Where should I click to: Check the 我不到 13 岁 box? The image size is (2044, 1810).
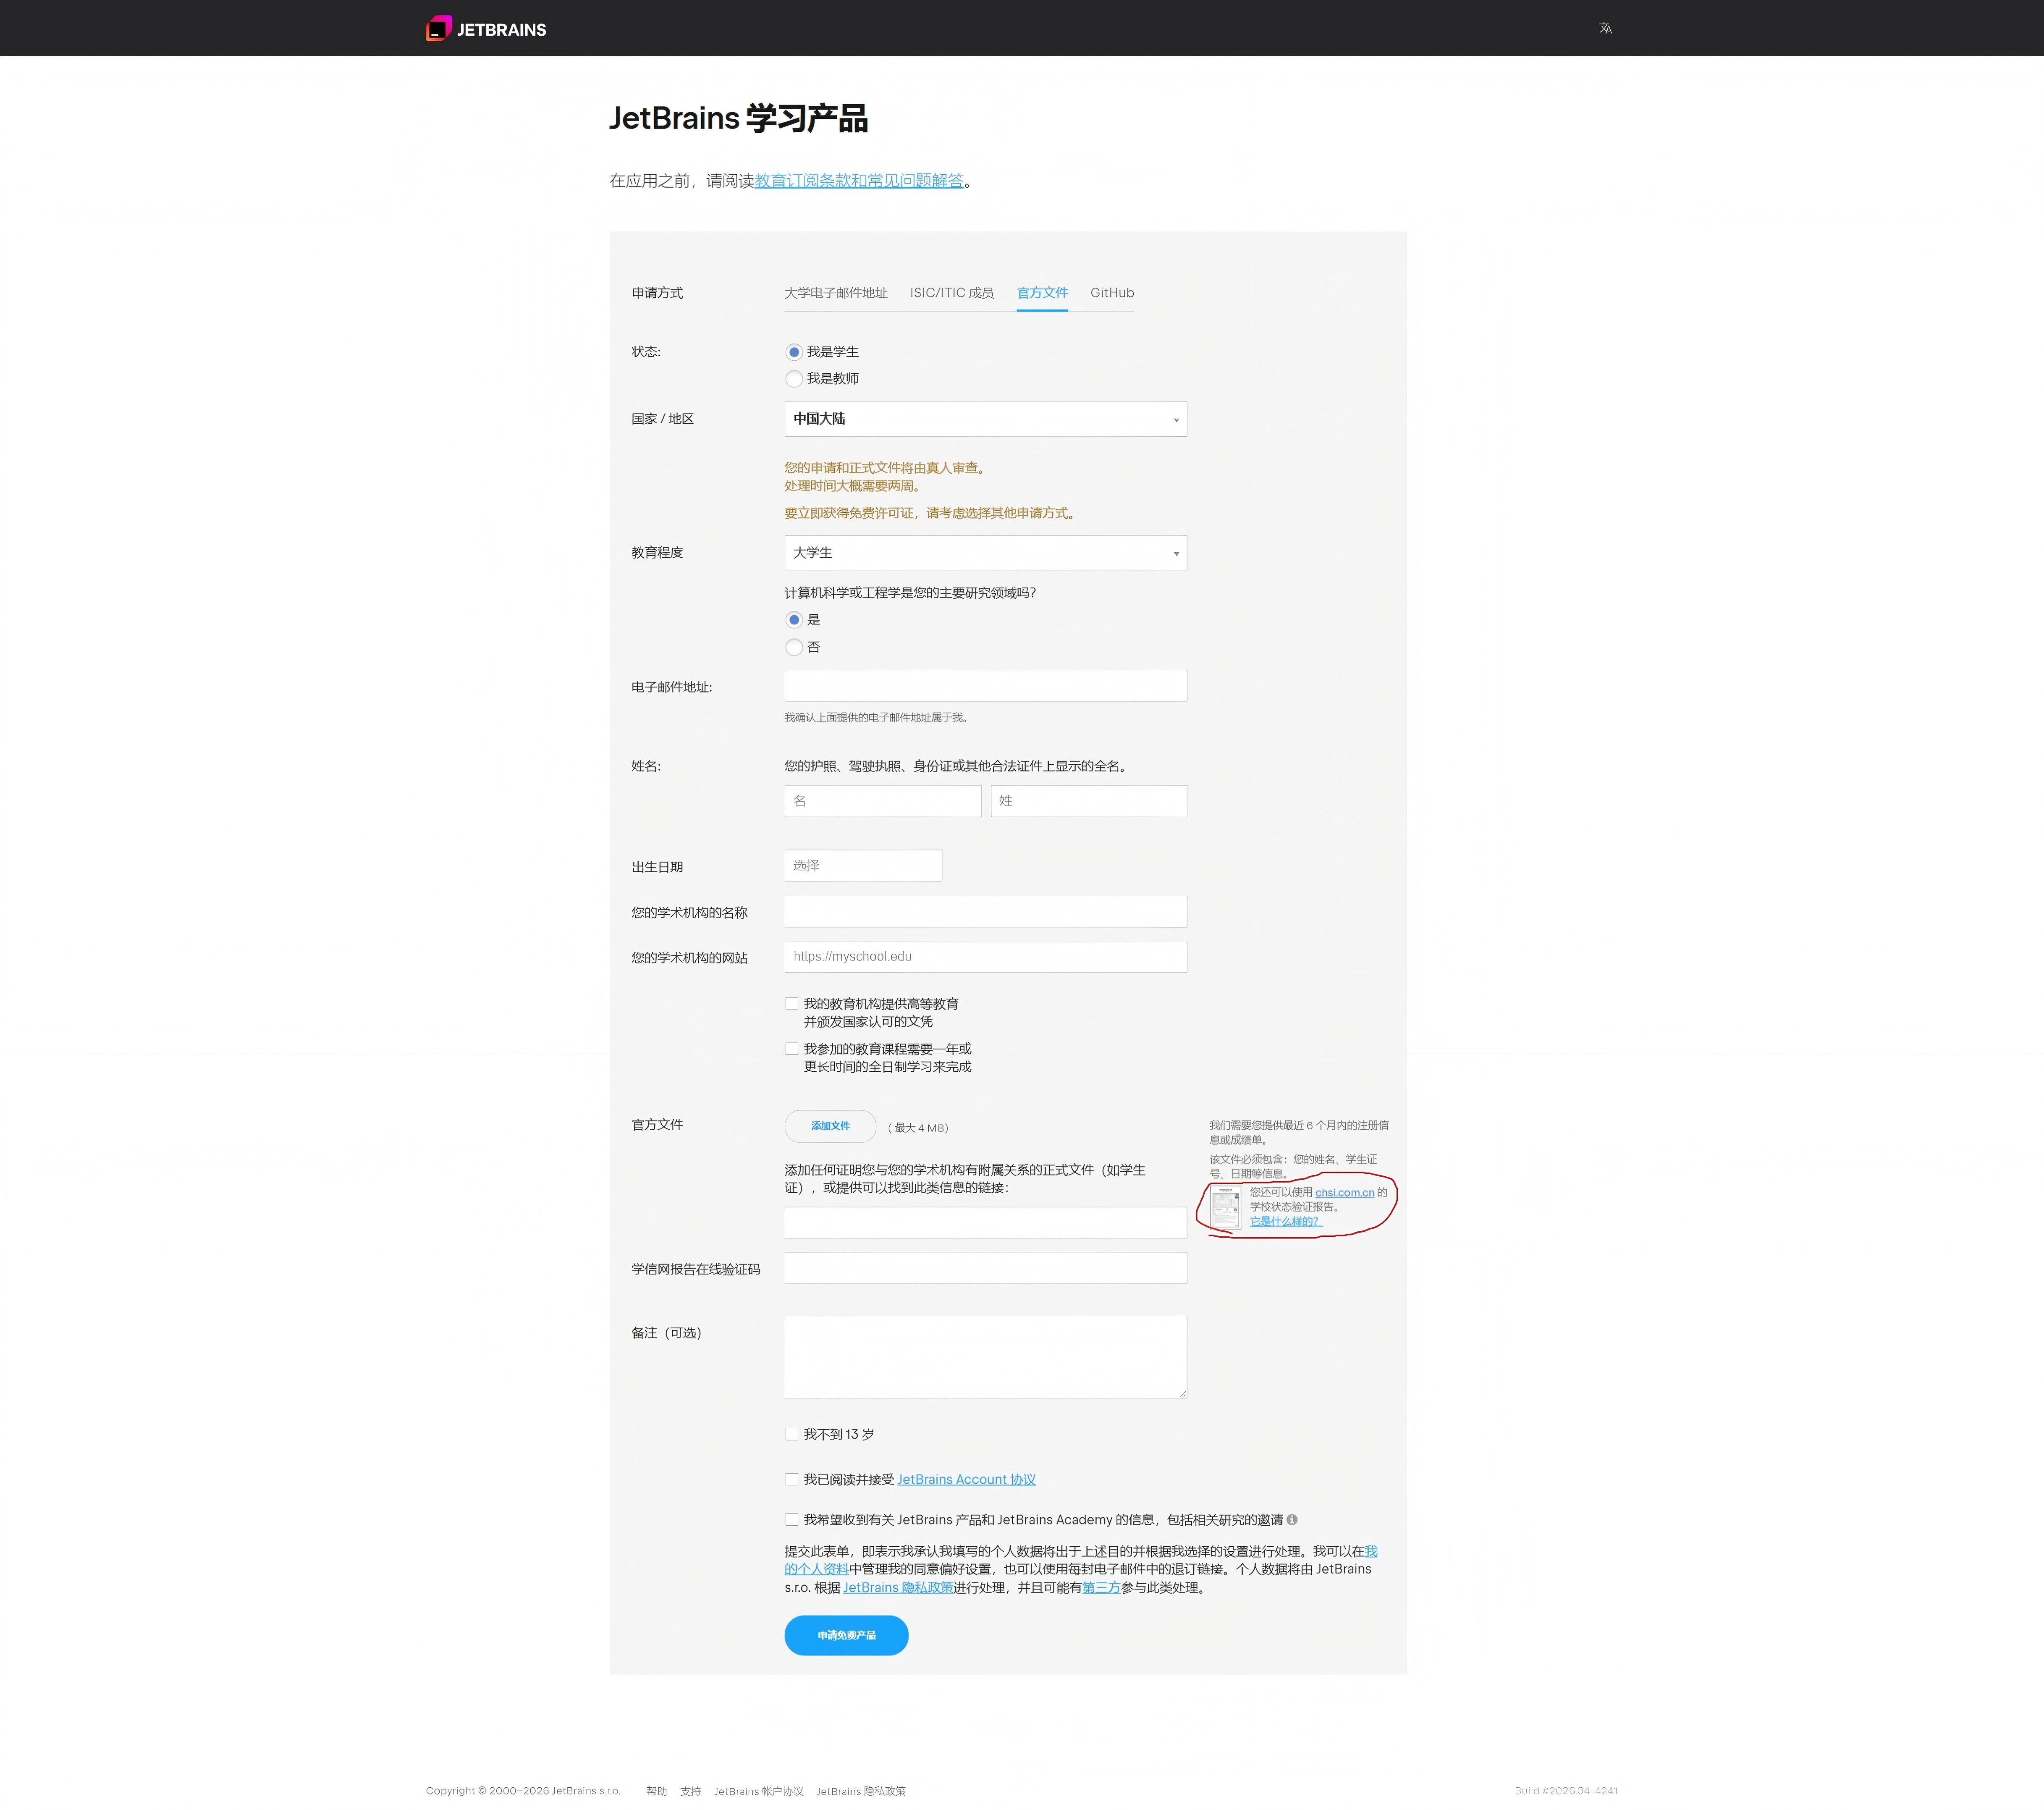pyautogui.click(x=792, y=1434)
